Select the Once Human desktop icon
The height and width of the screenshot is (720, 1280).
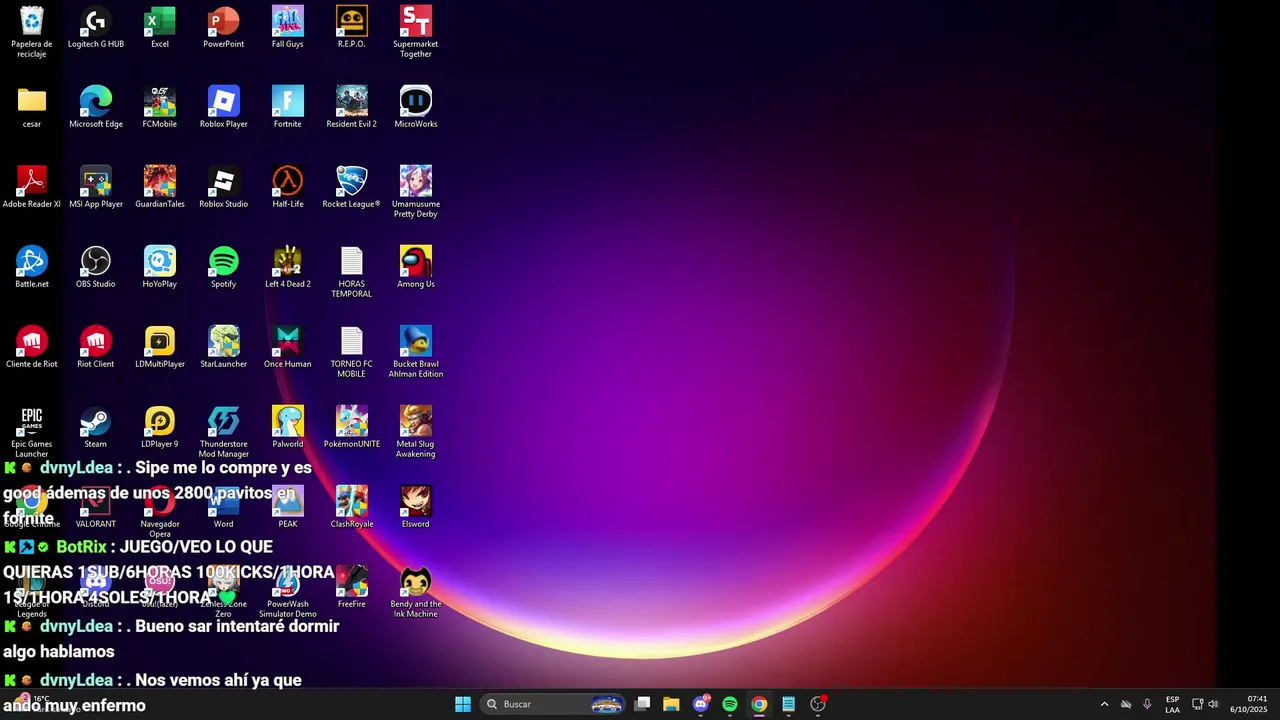(x=288, y=347)
